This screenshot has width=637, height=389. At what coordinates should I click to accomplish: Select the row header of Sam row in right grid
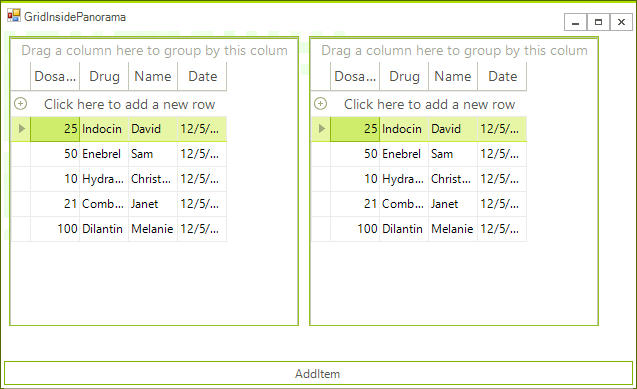(x=321, y=154)
